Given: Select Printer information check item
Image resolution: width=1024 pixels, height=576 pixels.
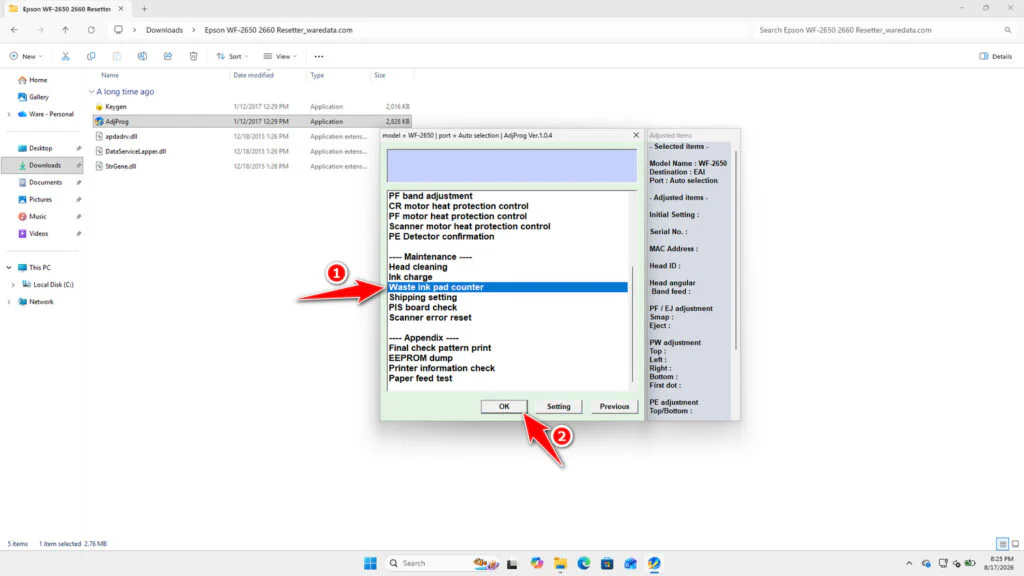Looking at the screenshot, I should coord(441,368).
